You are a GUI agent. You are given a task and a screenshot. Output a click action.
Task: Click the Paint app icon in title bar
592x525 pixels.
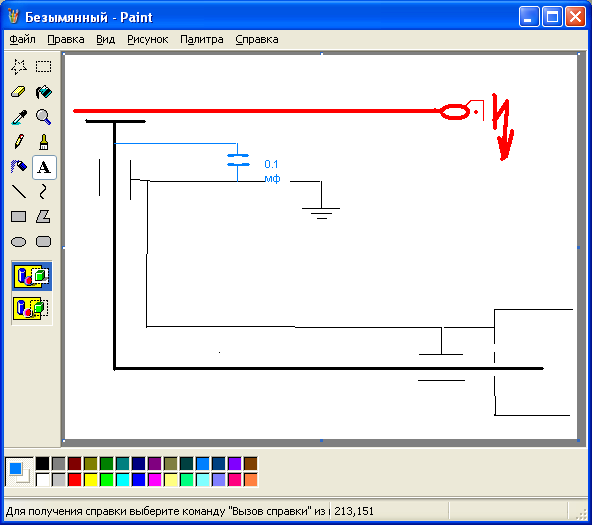pyautogui.click(x=13, y=17)
